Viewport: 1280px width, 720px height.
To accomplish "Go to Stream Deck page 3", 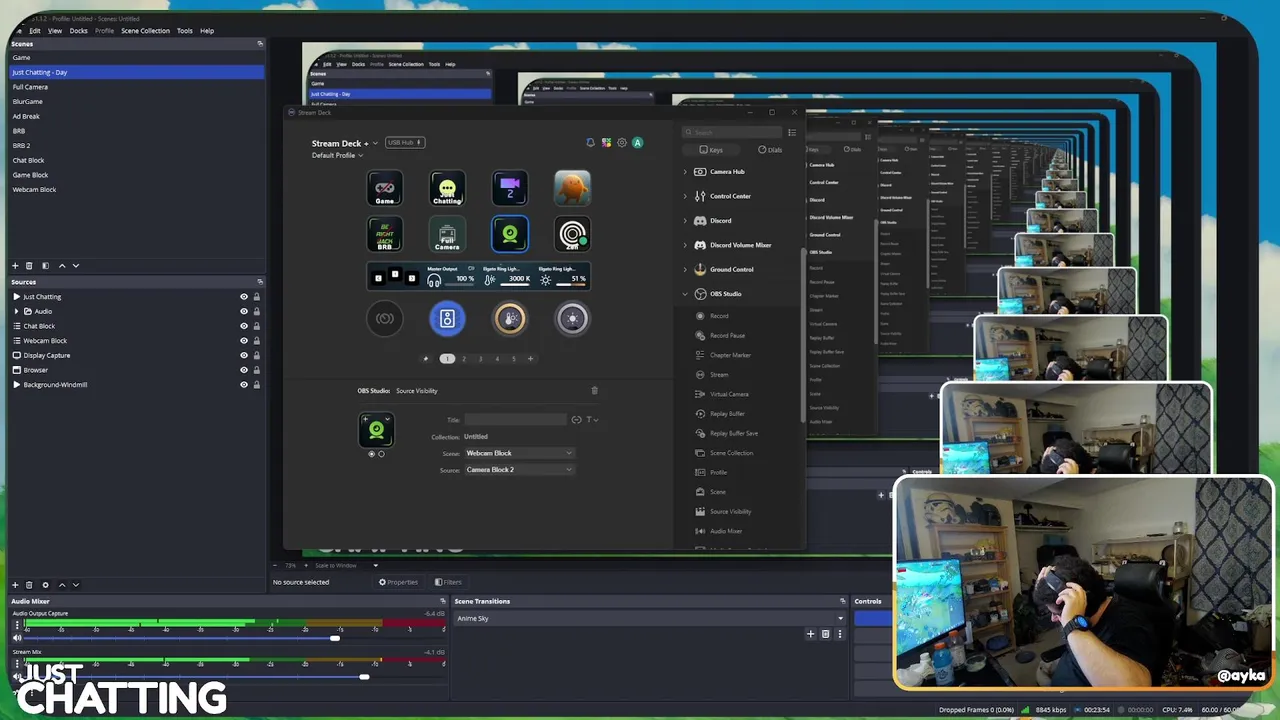I will point(480,358).
